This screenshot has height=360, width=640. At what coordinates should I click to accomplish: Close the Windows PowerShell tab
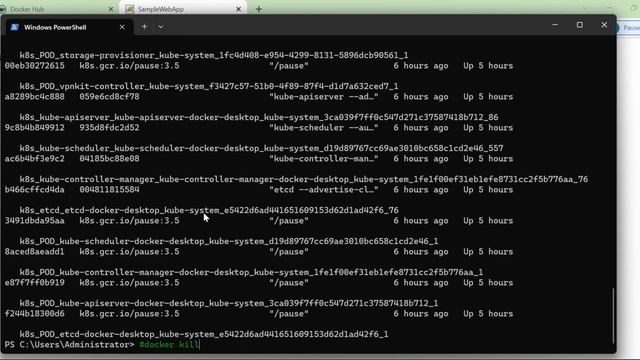122,27
